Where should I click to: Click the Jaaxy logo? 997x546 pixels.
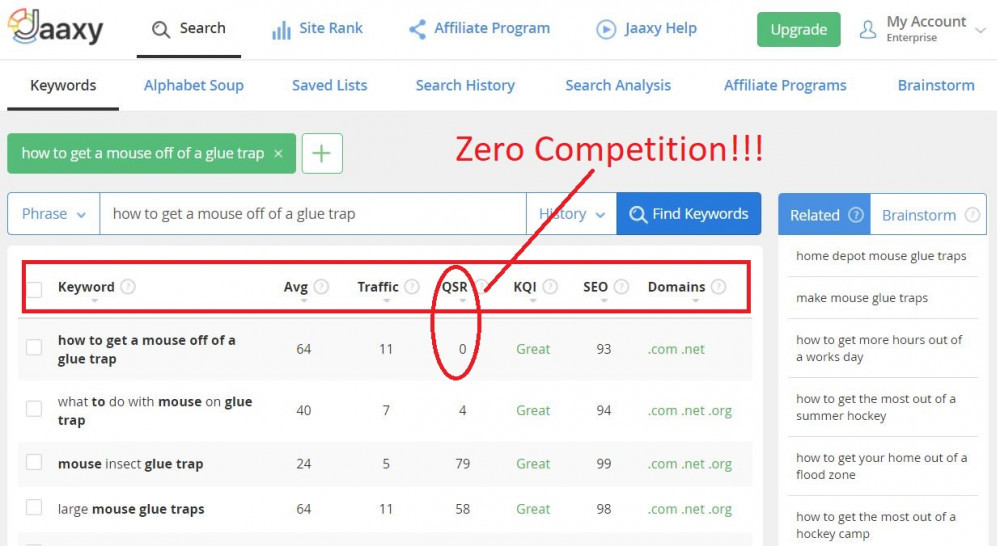pos(55,27)
